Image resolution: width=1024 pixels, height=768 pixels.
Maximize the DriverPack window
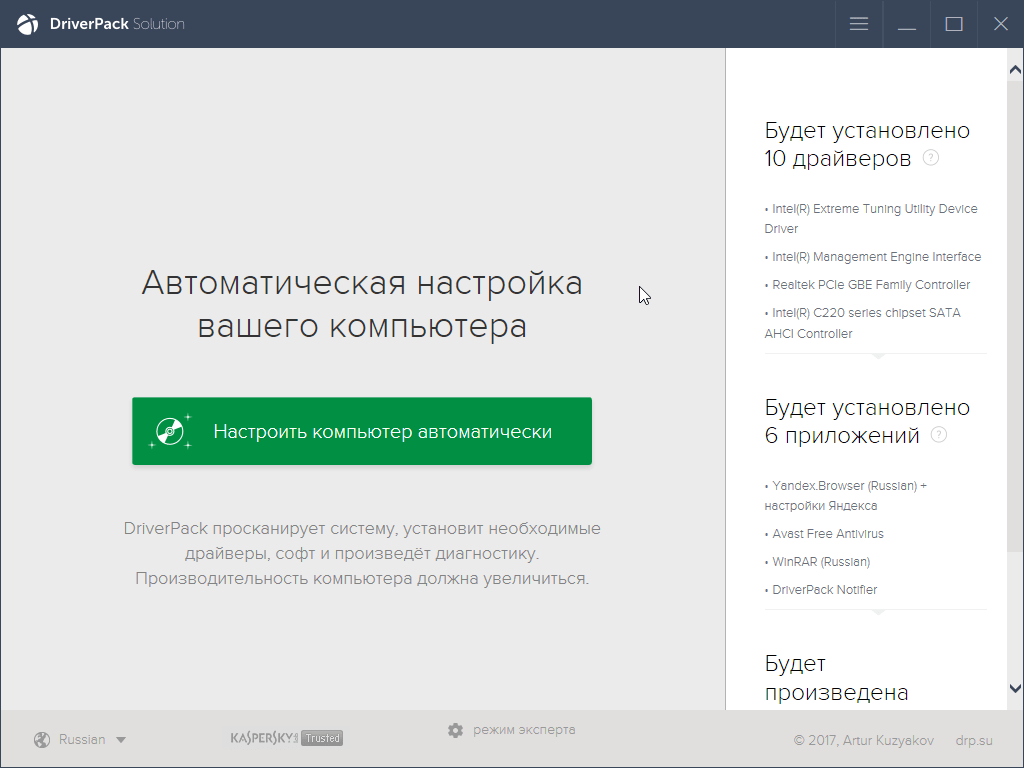953,24
